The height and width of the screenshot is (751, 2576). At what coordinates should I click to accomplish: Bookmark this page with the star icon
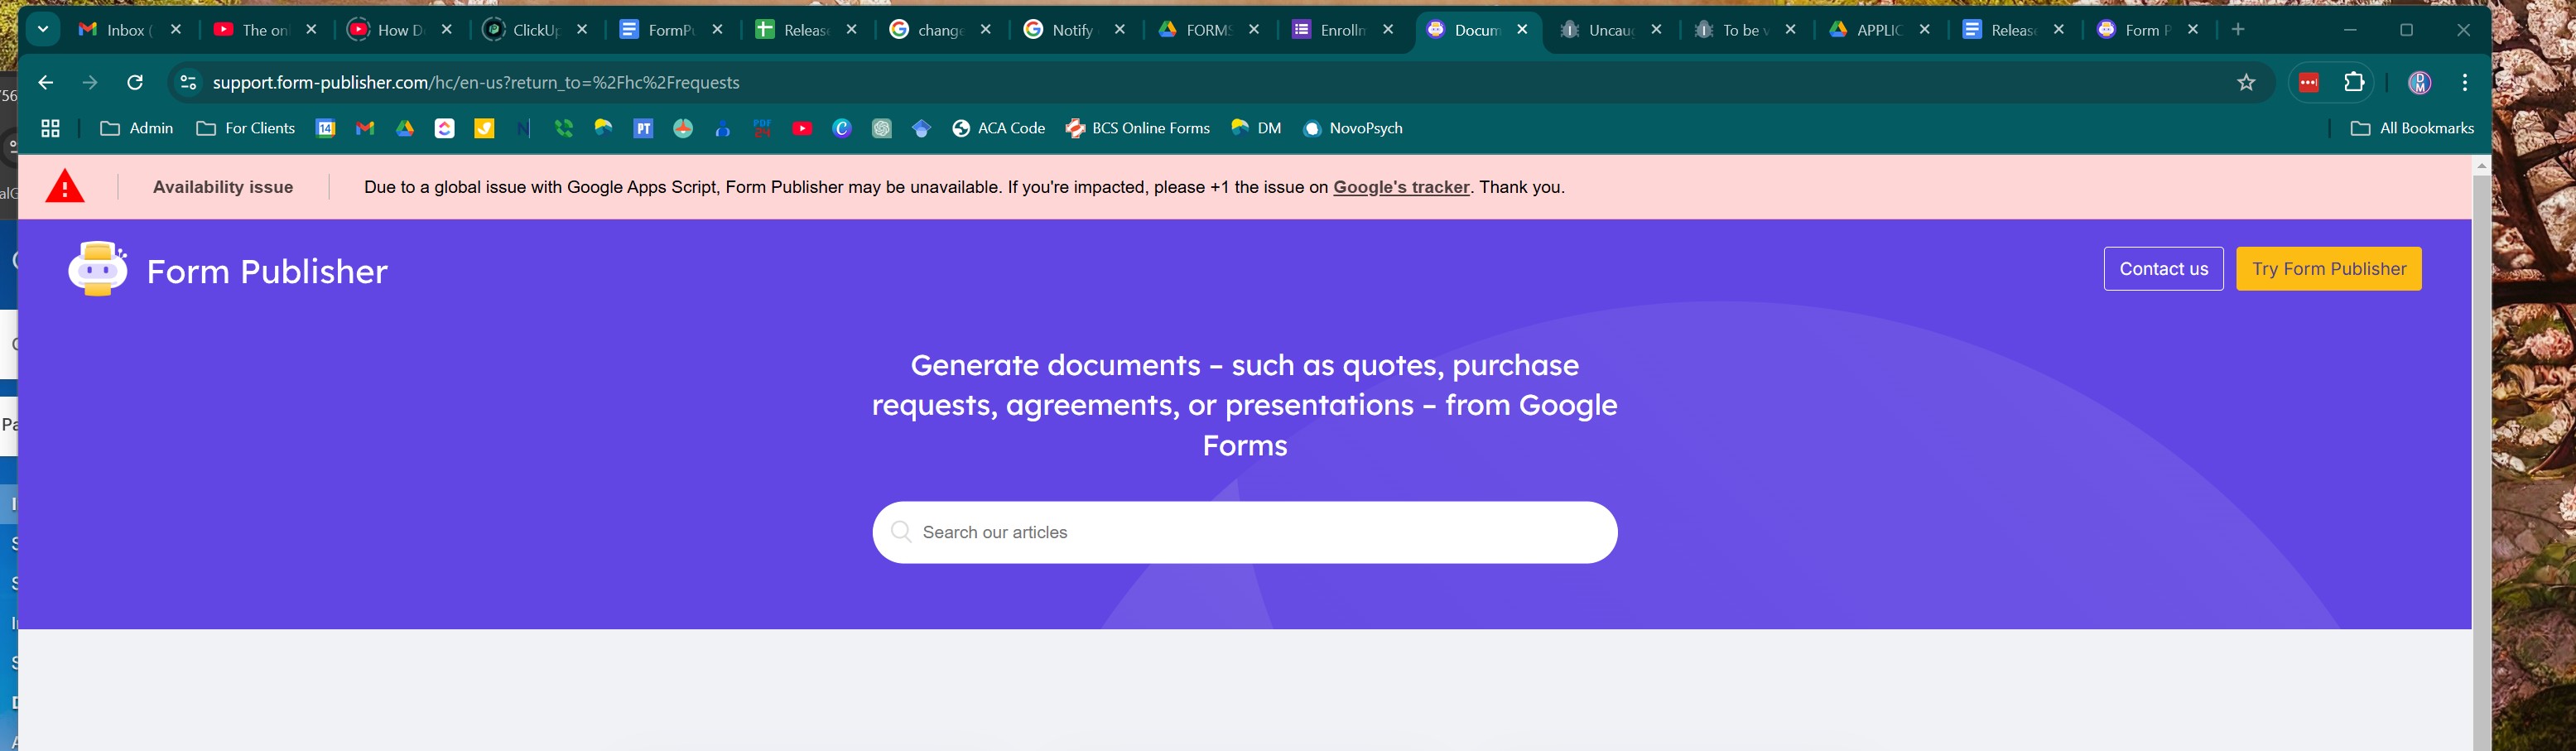pos(2246,83)
